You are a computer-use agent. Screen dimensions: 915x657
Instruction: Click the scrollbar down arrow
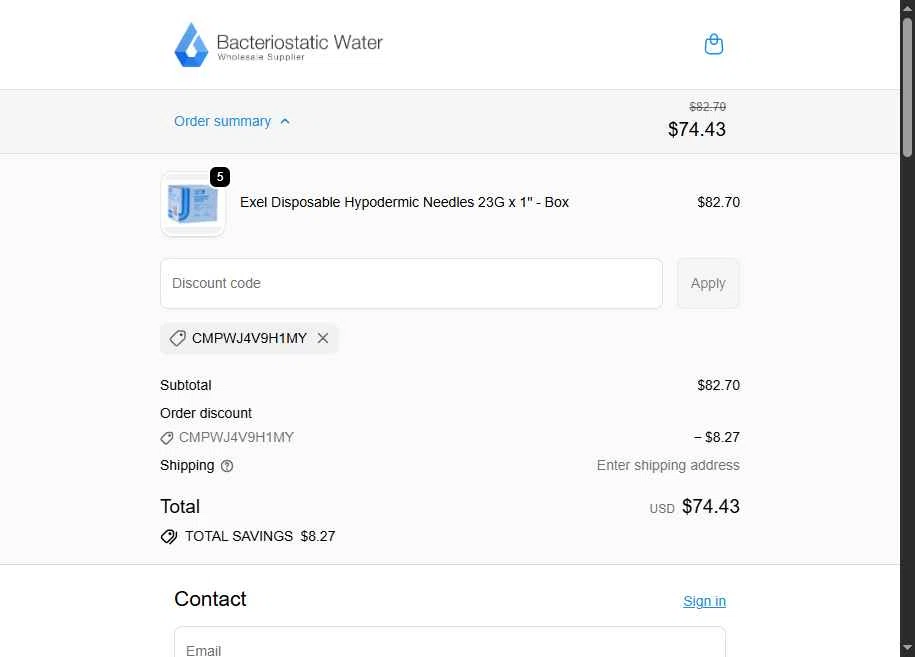(x=907, y=648)
